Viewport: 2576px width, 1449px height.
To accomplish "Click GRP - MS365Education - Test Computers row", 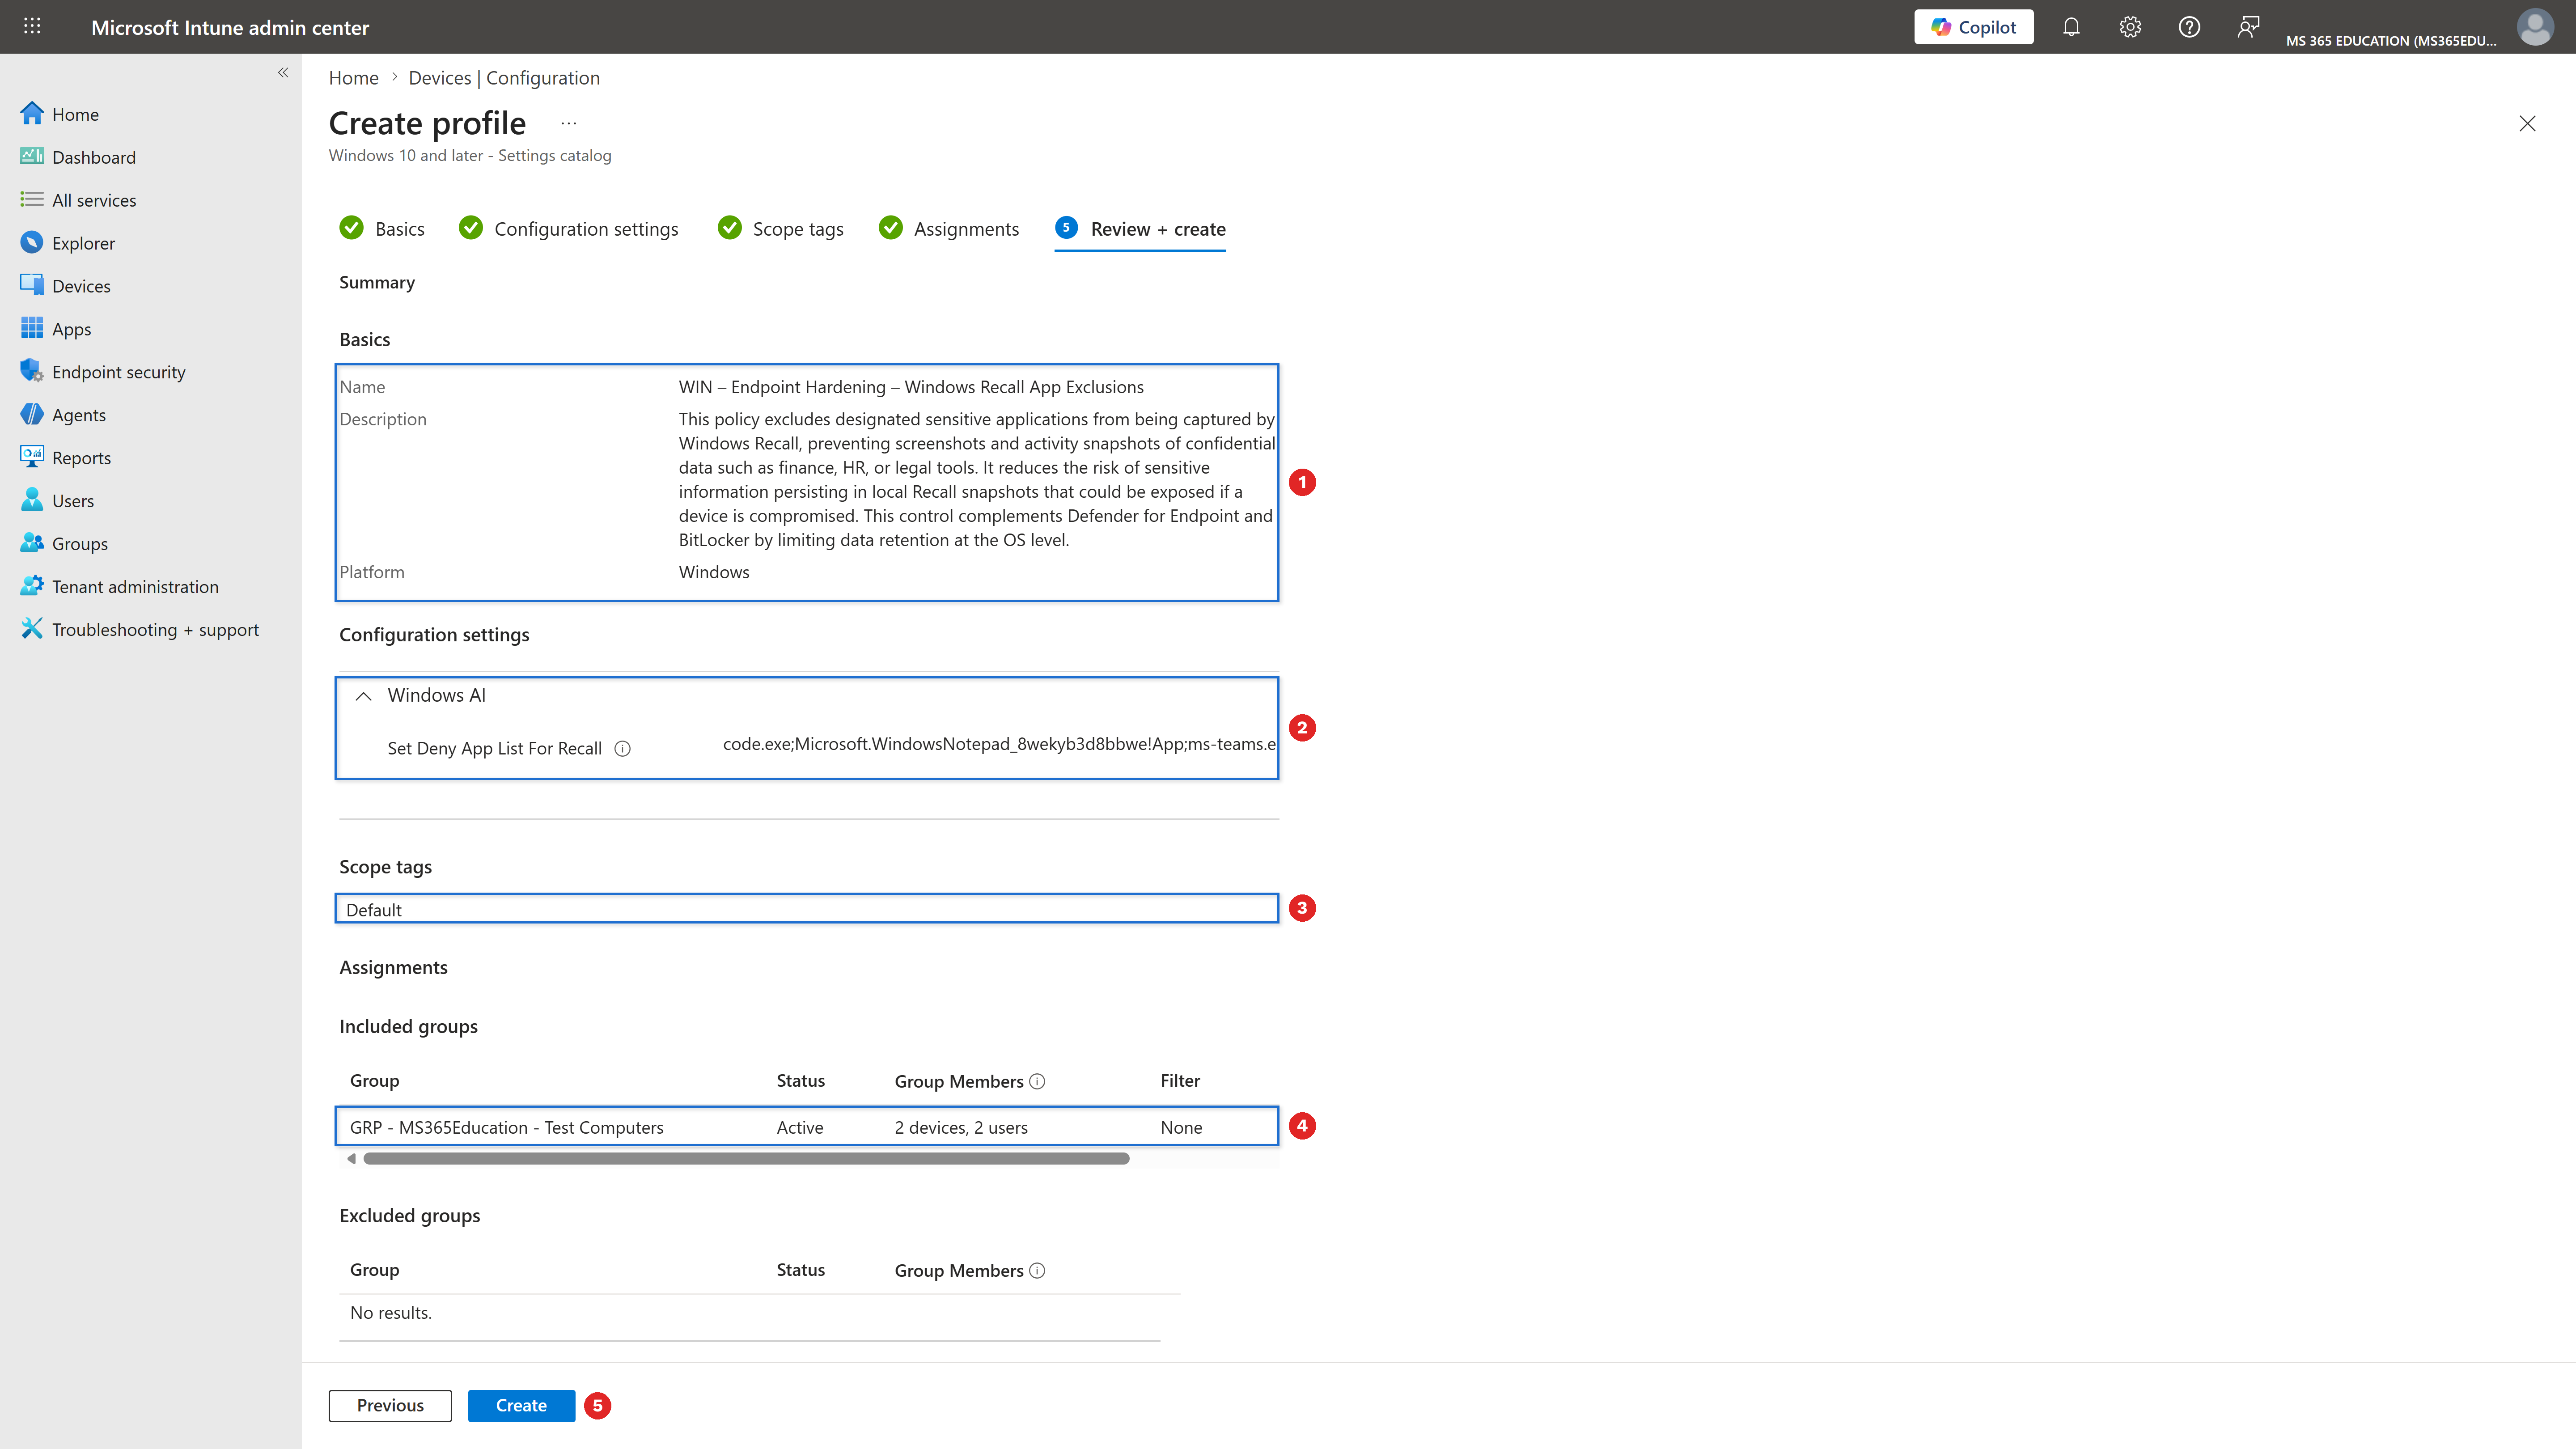I will [807, 1127].
